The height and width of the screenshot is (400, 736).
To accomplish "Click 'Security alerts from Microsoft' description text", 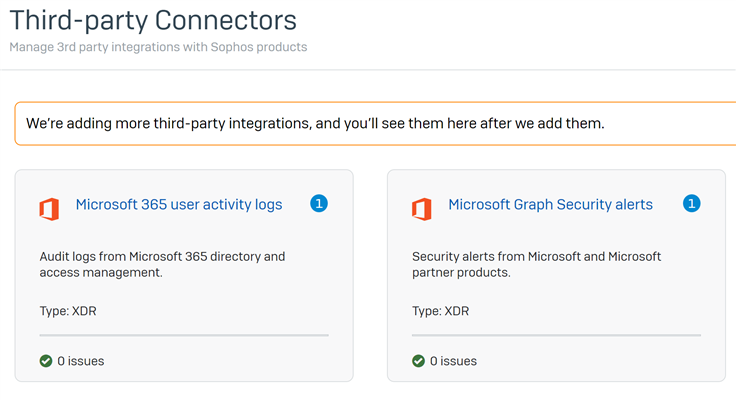I will (537, 264).
